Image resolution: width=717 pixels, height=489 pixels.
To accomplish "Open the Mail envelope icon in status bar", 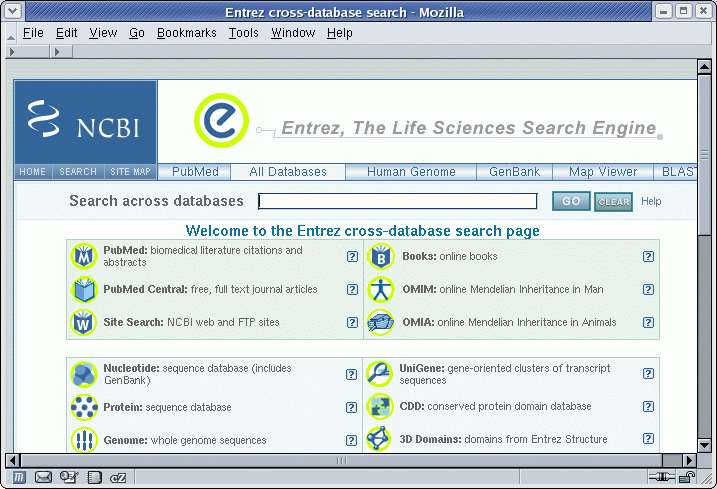I will point(43,478).
